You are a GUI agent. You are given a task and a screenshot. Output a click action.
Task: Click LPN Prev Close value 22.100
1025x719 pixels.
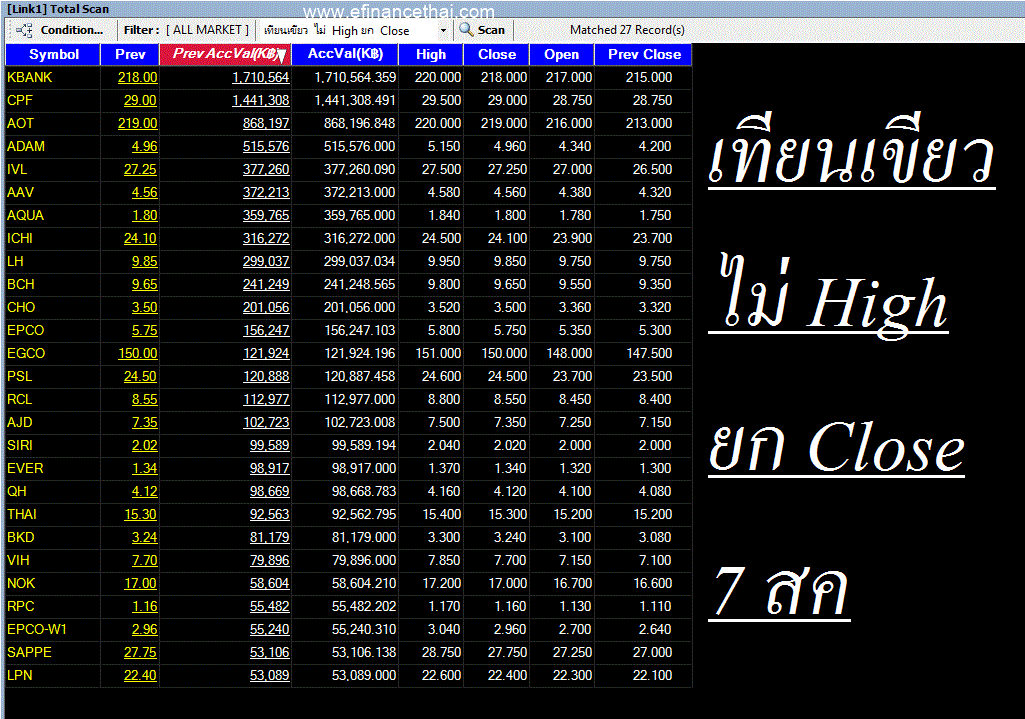click(x=652, y=675)
